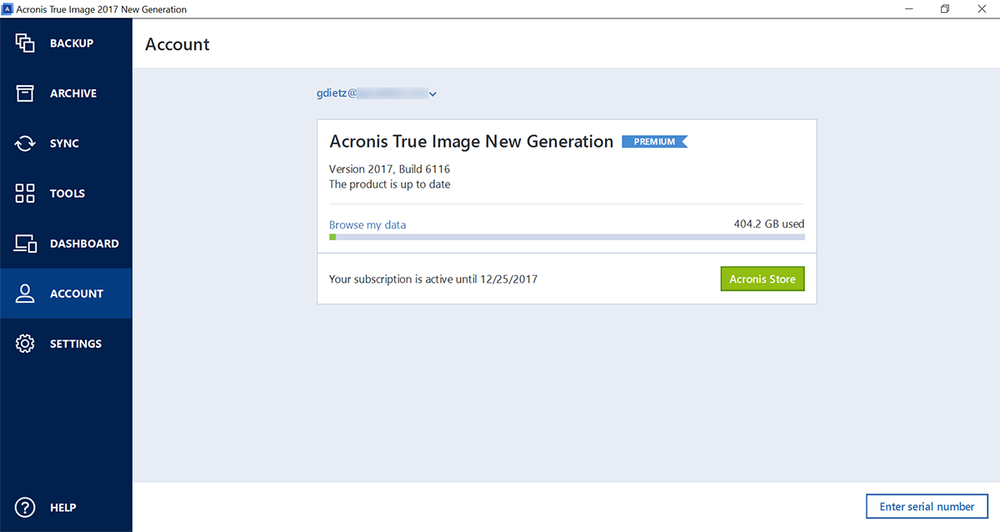Click 'The product is up to date' text
Viewport: 1000px width, 532px height.
pos(389,184)
